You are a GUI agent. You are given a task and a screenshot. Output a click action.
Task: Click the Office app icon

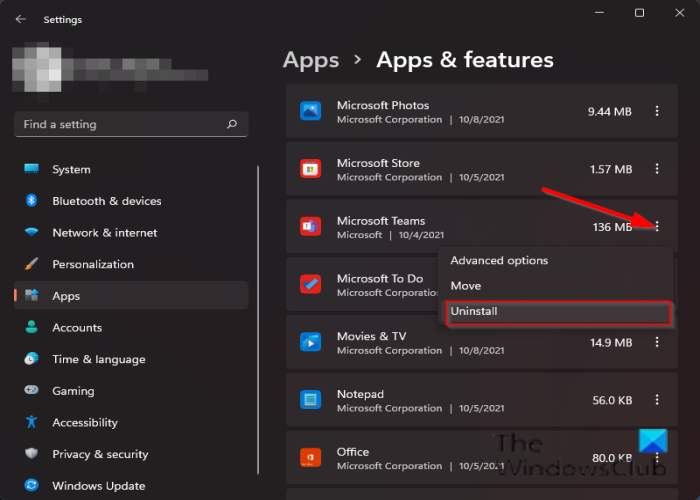[x=310, y=458]
